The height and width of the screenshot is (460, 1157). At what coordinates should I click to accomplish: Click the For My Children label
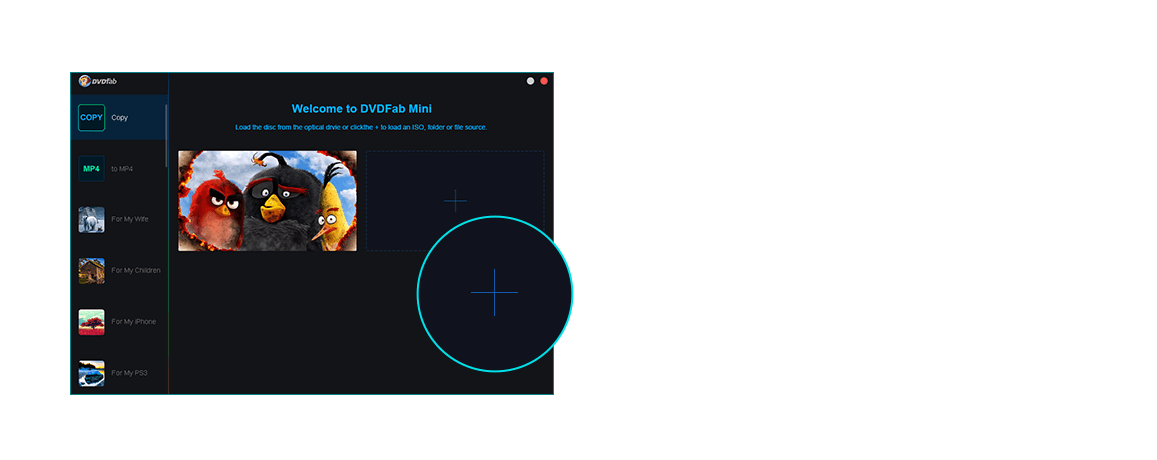pos(136,270)
